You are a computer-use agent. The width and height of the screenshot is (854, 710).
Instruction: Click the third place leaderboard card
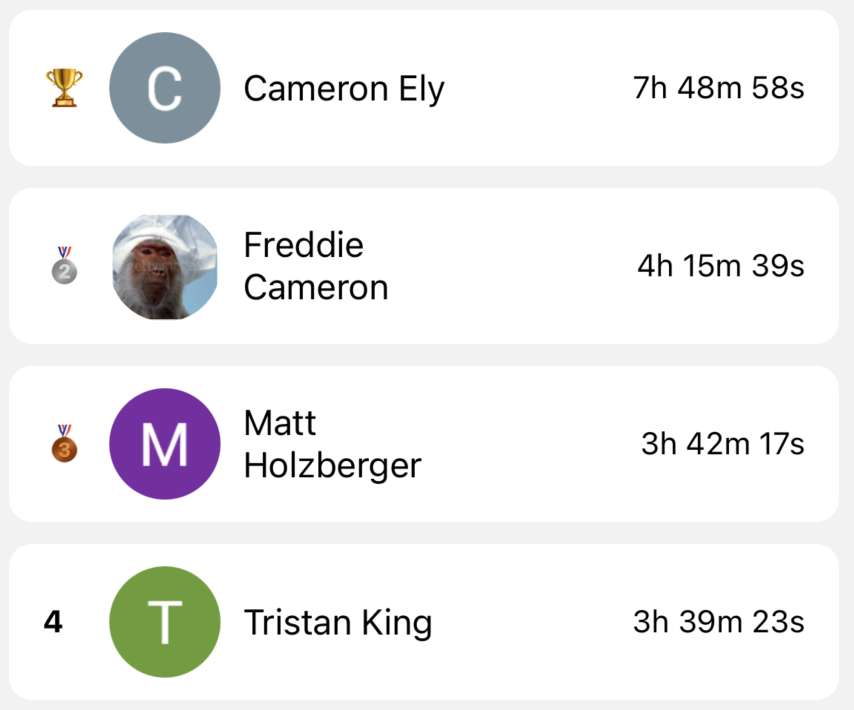[x=427, y=443]
